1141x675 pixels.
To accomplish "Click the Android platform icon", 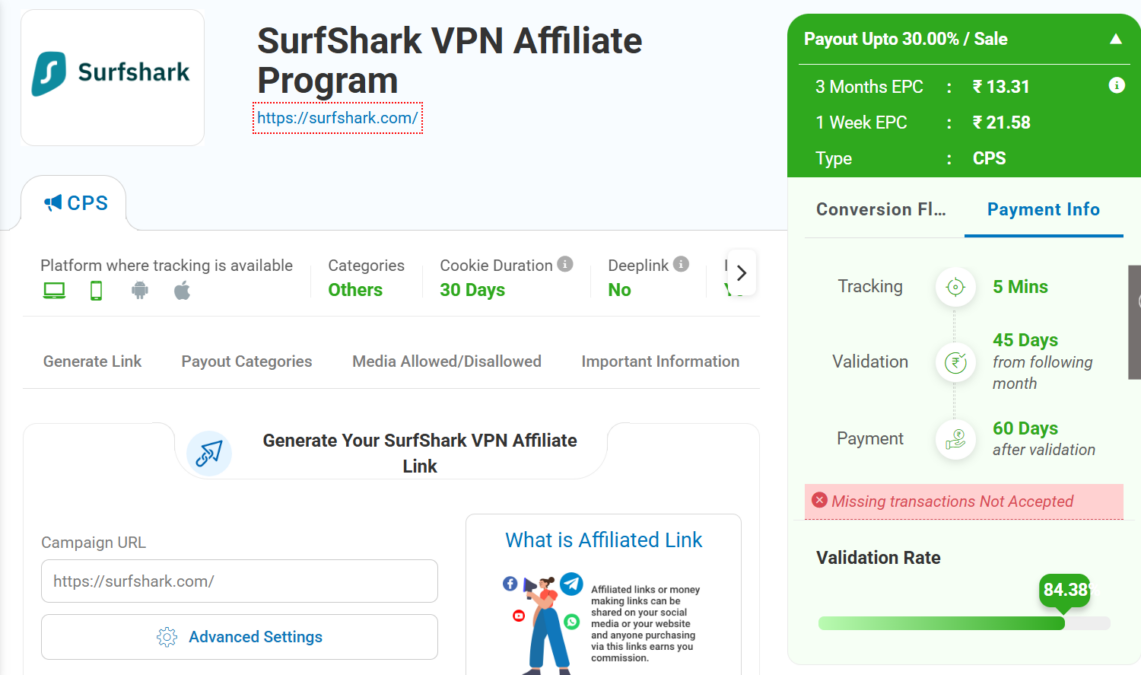I will [140, 291].
